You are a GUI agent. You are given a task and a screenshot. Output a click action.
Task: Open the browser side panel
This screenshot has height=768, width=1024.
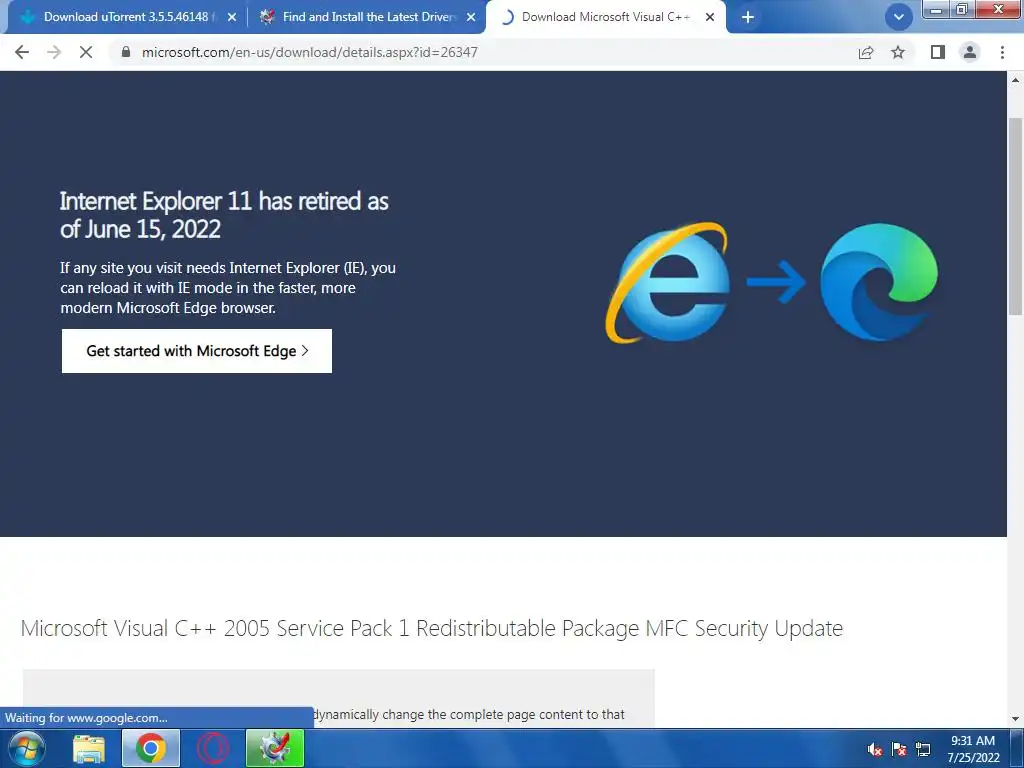[x=938, y=52]
